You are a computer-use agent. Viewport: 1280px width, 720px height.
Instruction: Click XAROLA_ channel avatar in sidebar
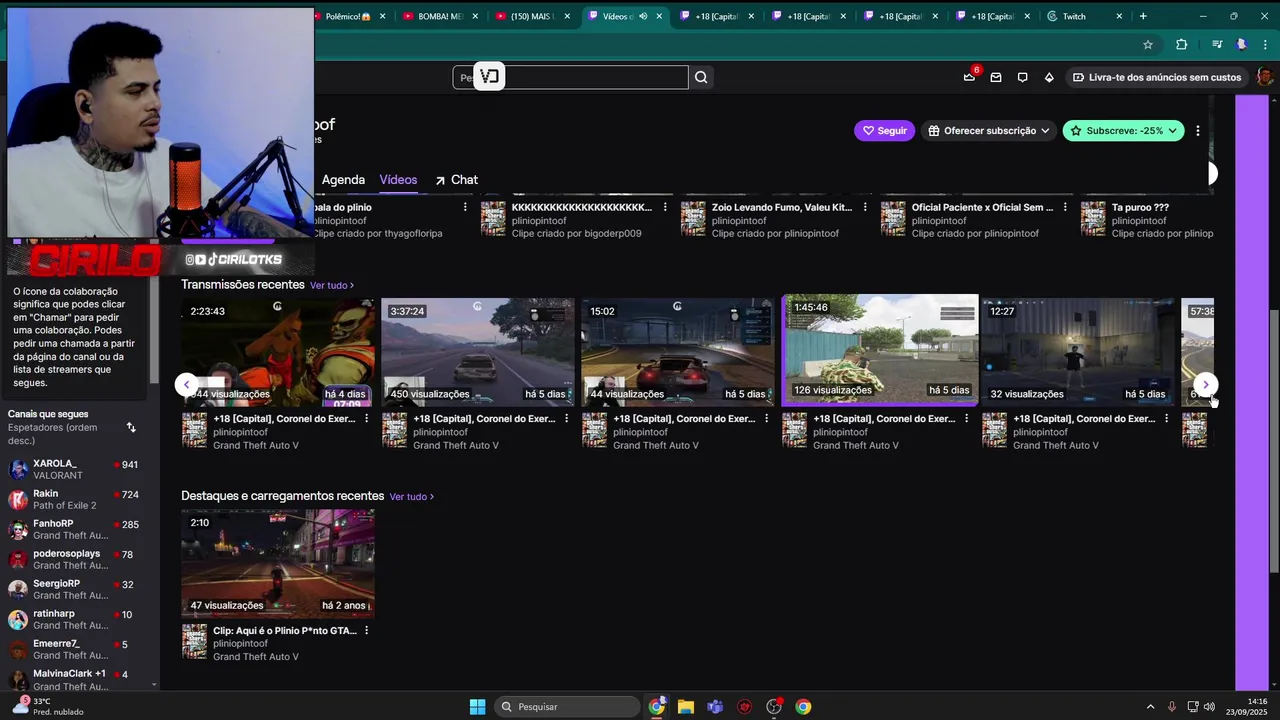point(18,470)
